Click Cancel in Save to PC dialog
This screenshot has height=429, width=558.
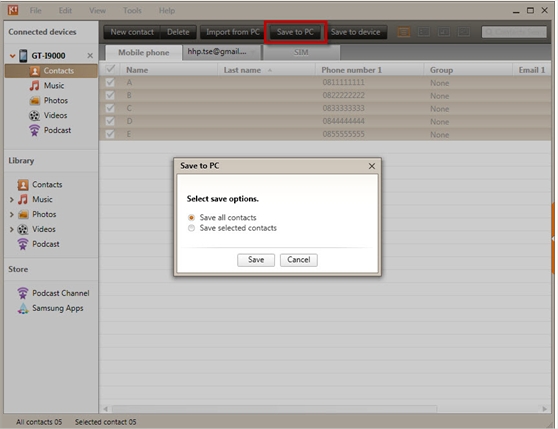[x=299, y=260]
